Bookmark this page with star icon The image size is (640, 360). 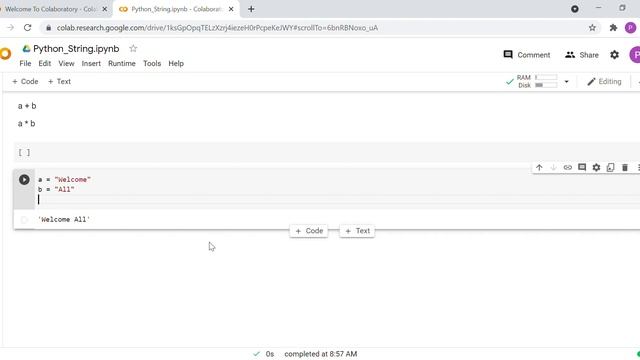[x=592, y=28]
